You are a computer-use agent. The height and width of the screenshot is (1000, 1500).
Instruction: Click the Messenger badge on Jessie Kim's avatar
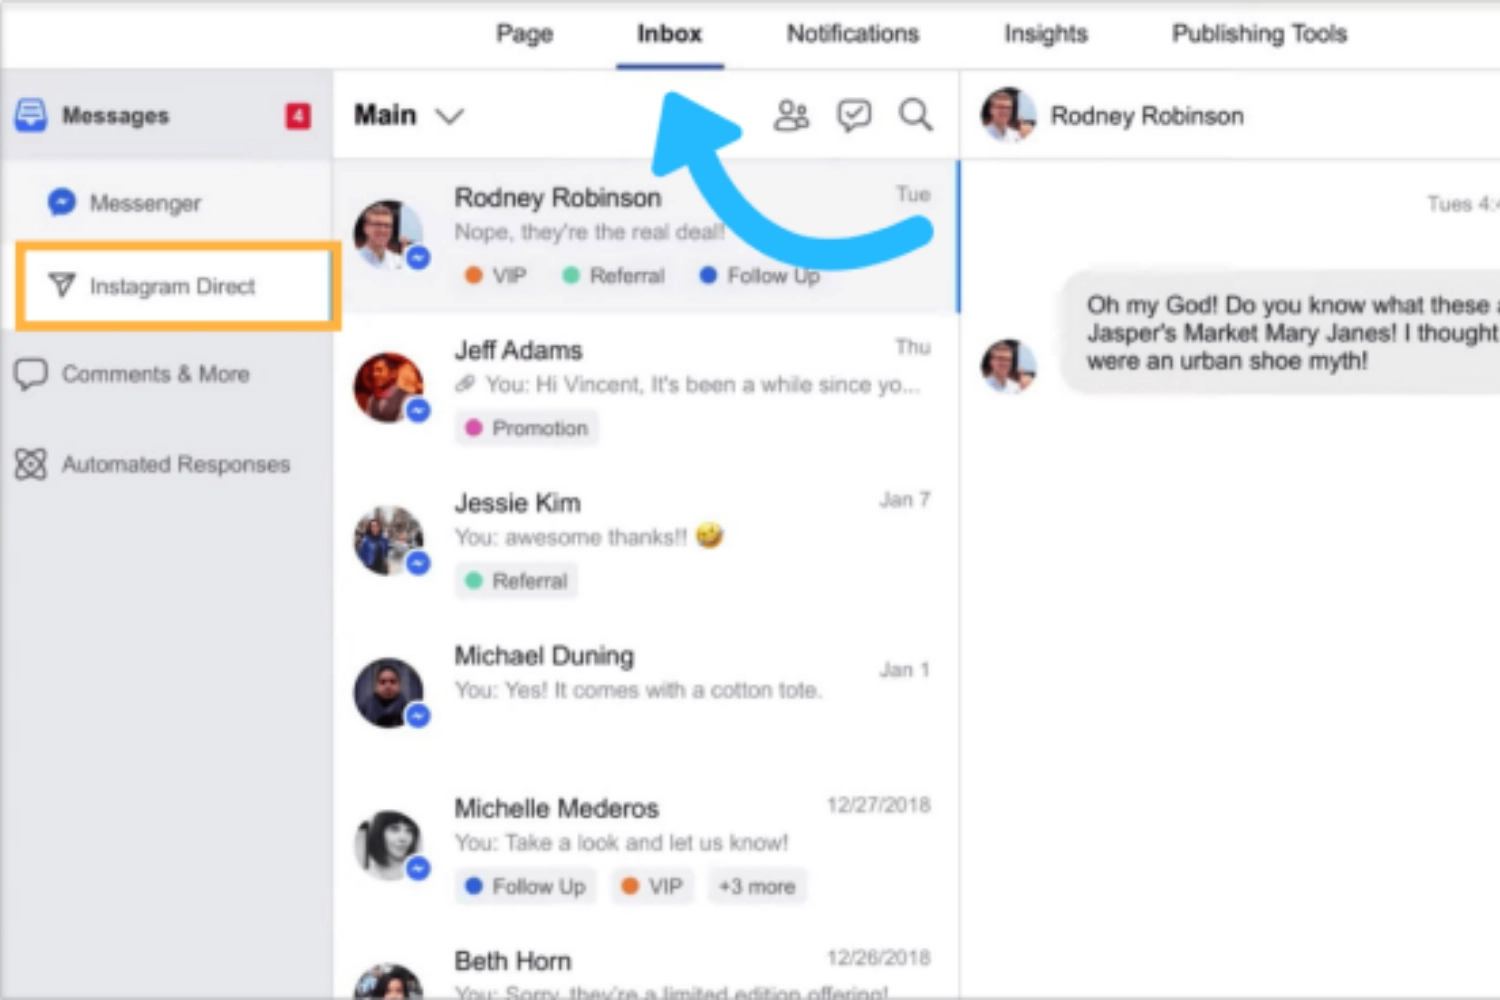(418, 563)
